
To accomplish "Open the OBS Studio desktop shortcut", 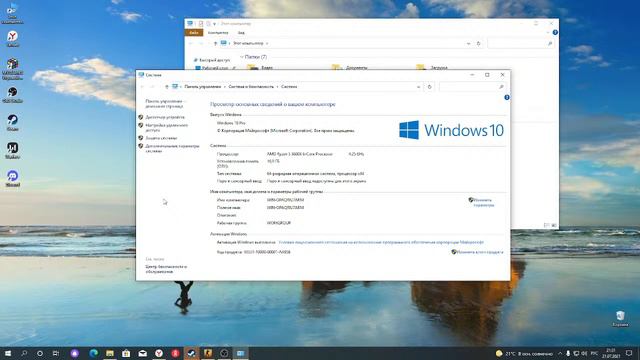I will (x=12, y=95).
